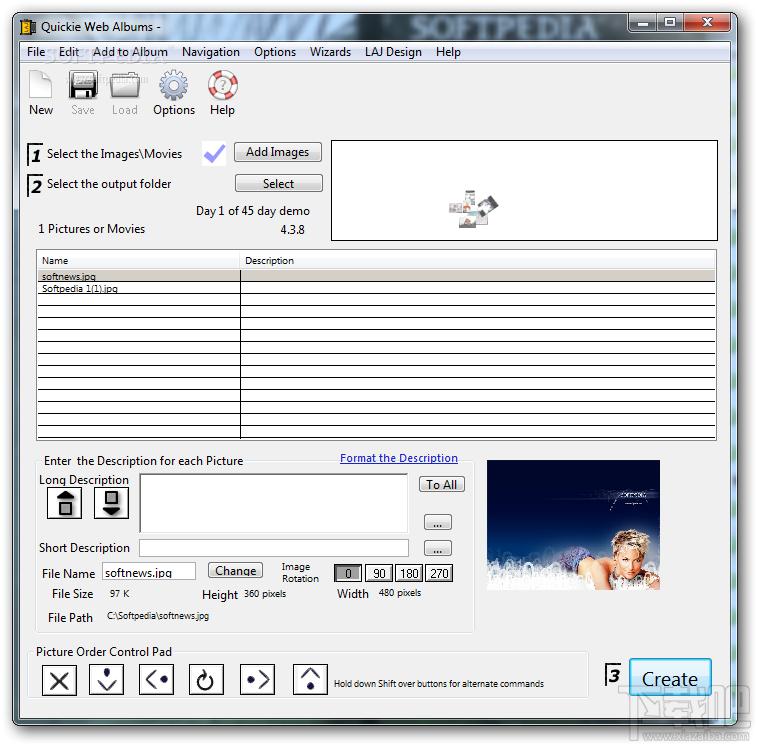The image size is (758, 746).
Task: Click the Create button
Action: (x=670, y=677)
